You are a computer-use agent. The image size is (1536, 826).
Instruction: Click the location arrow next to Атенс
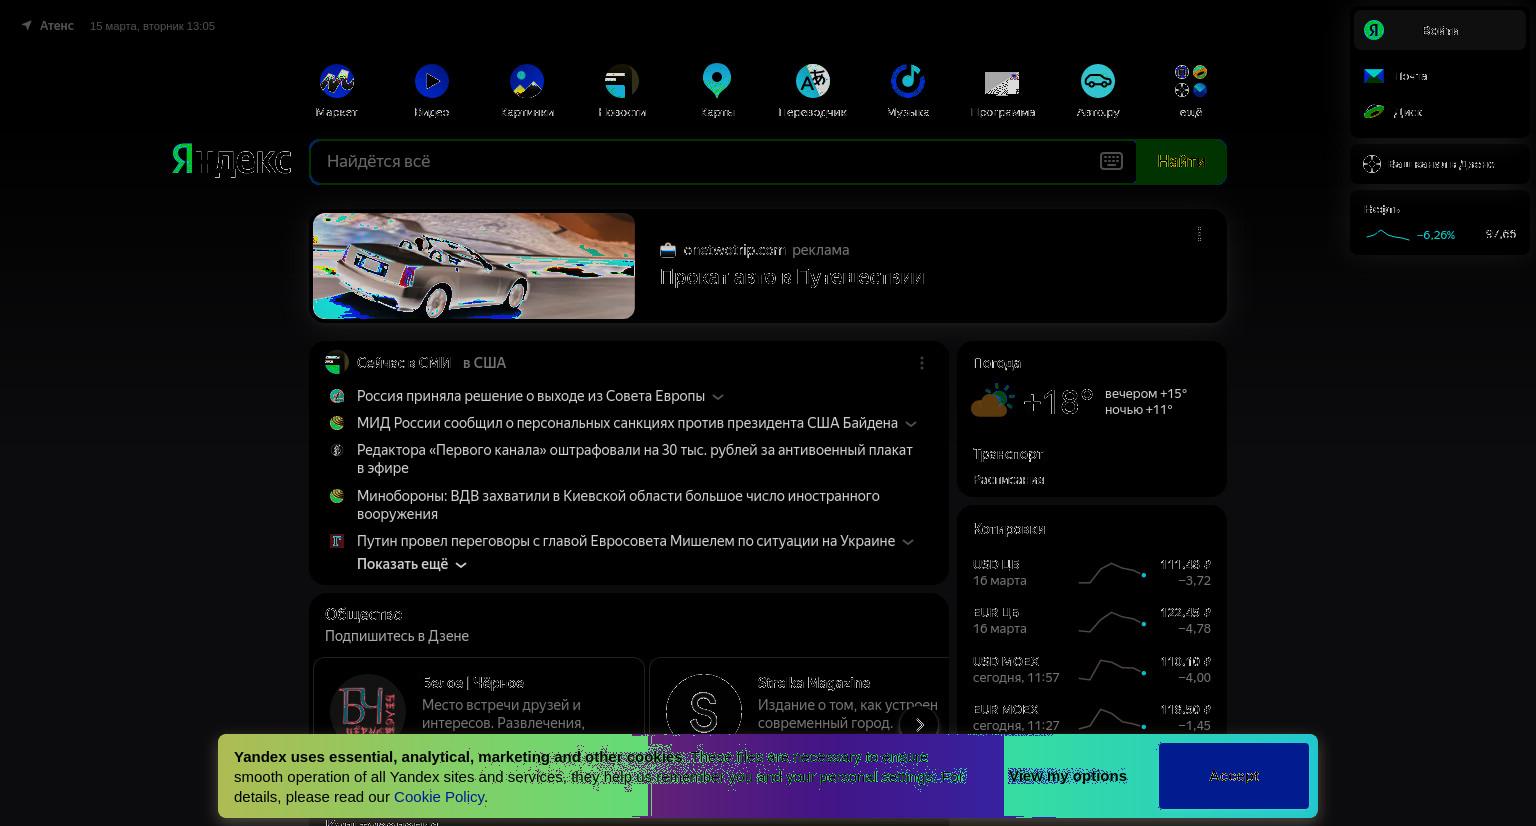point(27,26)
